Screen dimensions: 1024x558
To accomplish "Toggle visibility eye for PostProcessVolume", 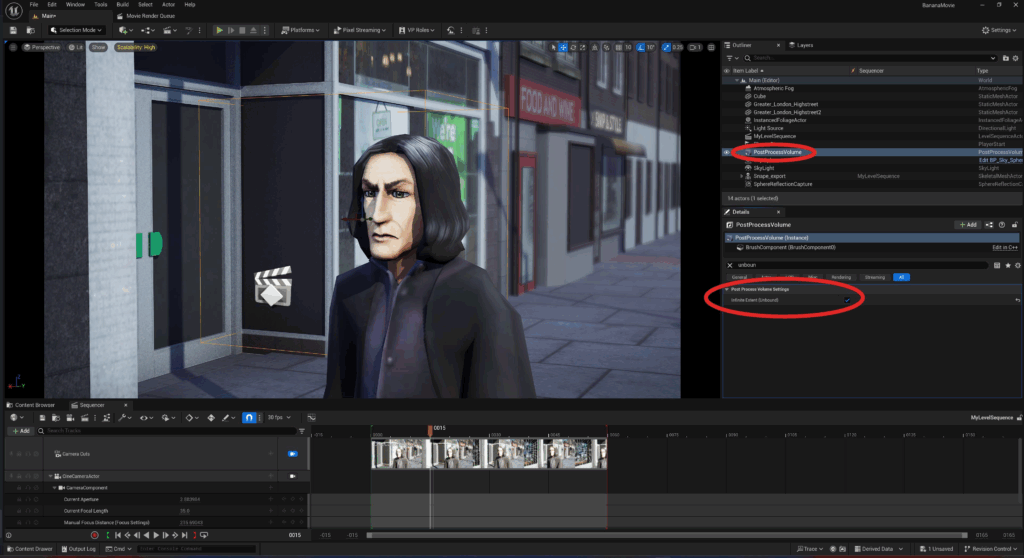I will 727,152.
